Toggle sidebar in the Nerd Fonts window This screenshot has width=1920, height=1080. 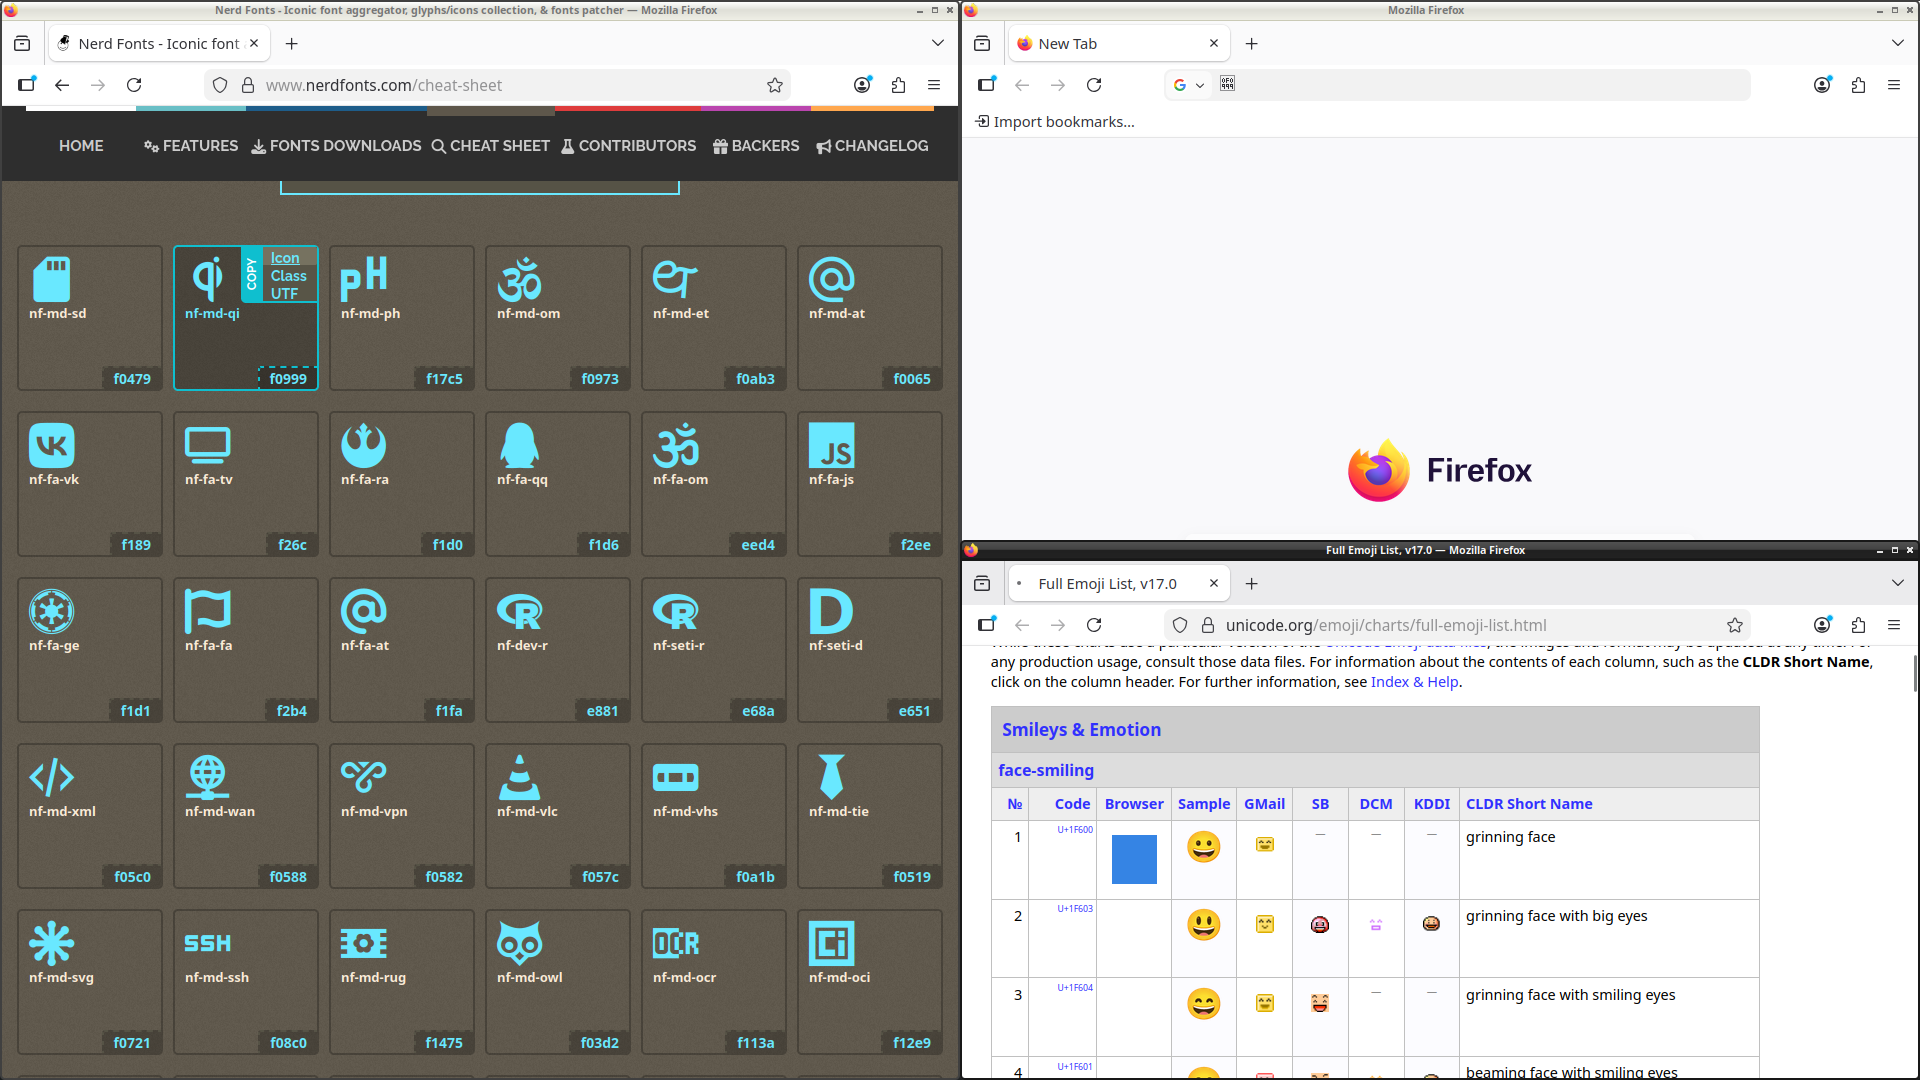(x=27, y=85)
